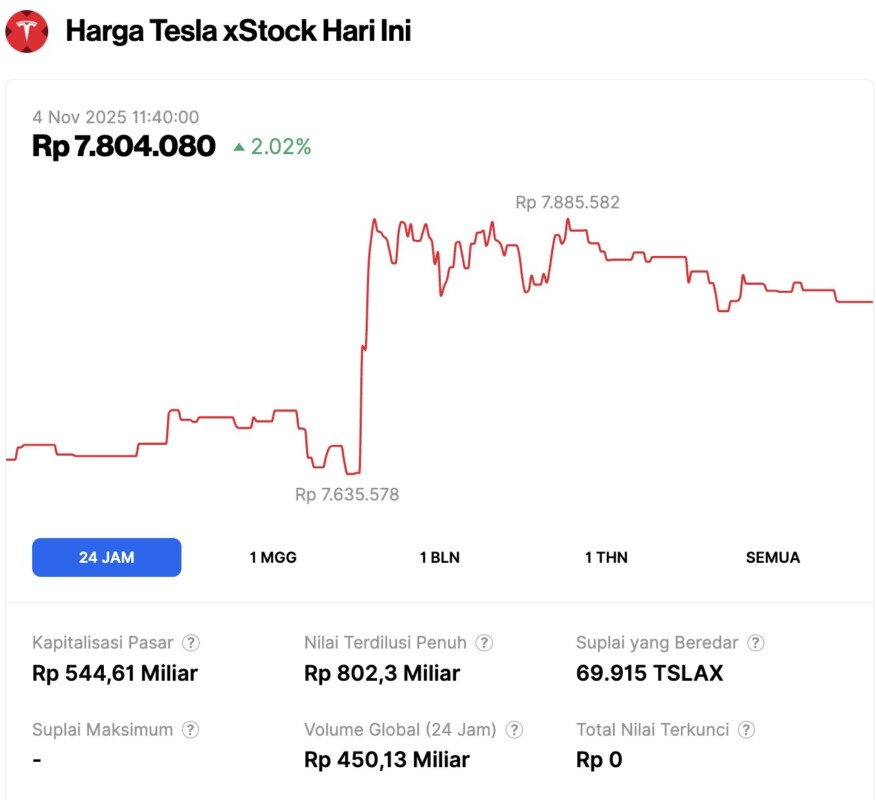Viewport: 876px width, 800px height.
Task: Click help icon beside Nilai Terdilusi Penuh
Action: coord(484,643)
